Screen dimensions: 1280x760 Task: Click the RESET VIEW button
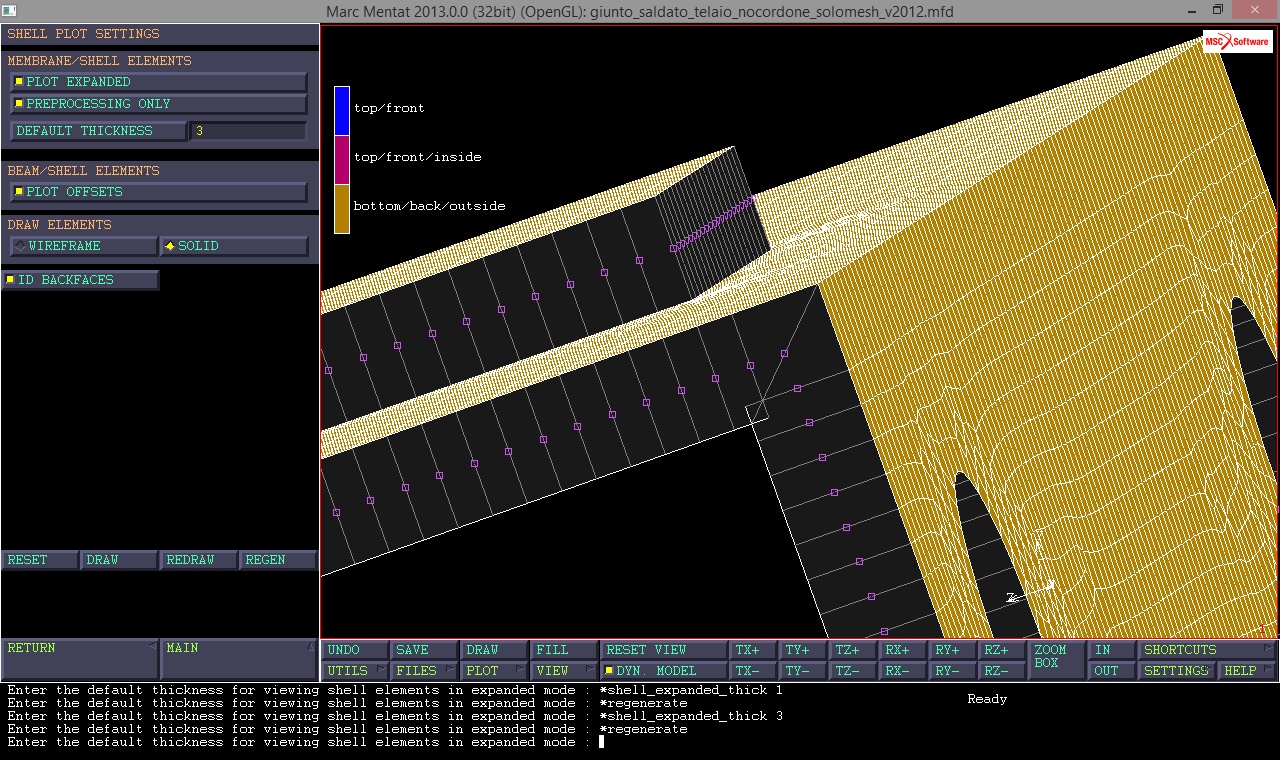pos(663,650)
